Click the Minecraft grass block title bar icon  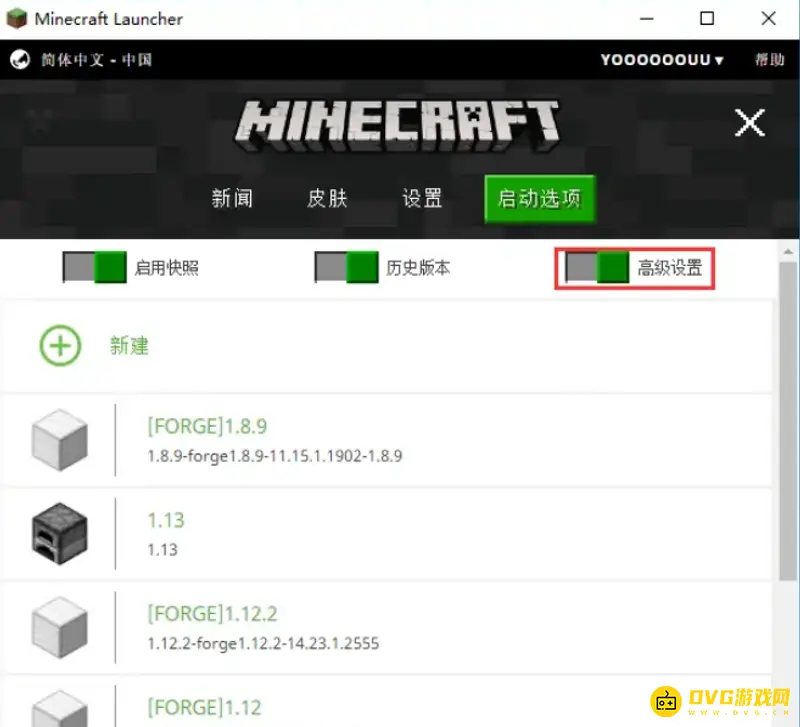pyautogui.click(x=17, y=19)
